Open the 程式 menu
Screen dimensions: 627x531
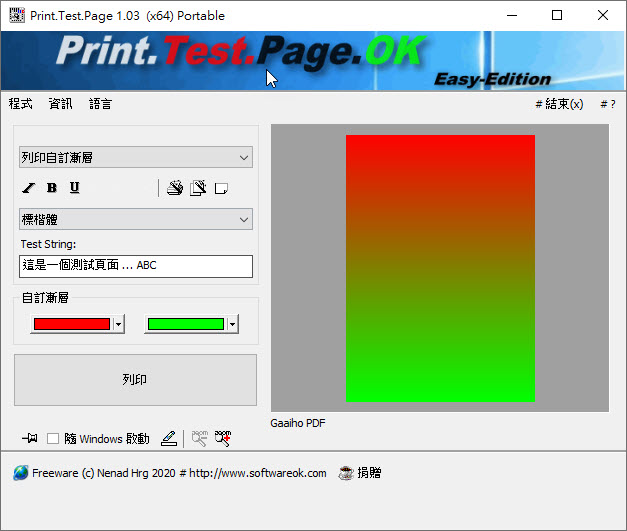coord(20,104)
